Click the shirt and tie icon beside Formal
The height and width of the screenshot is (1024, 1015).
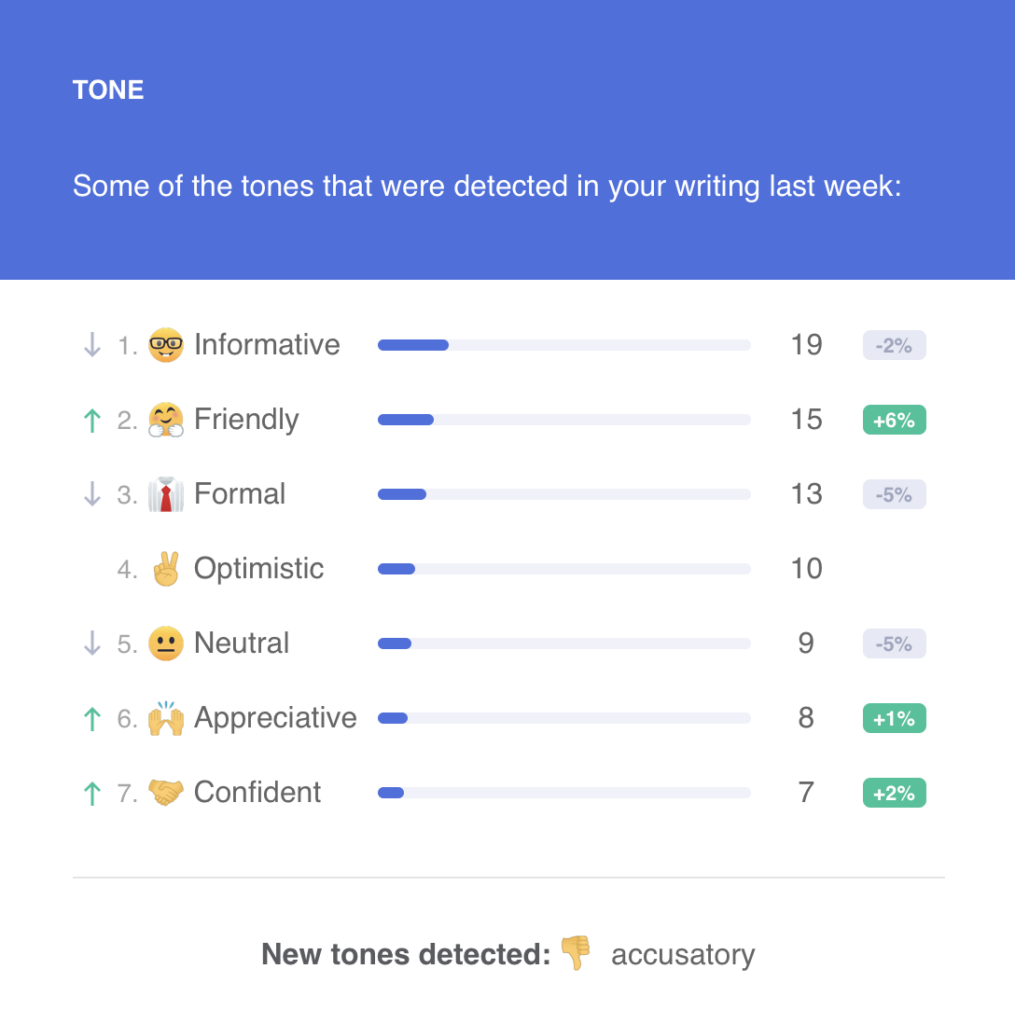[165, 494]
